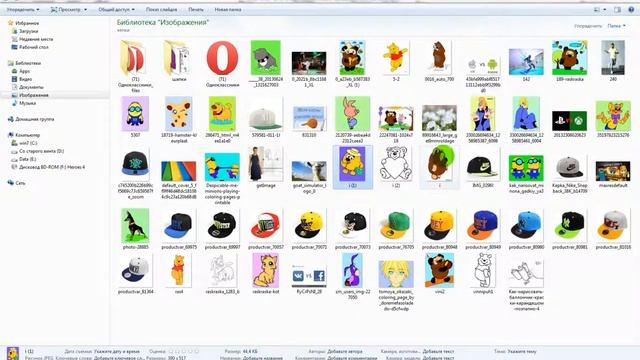This screenshot has width=640, height=360.
Task: Open view-mode options dropdown arrow
Action: [x=605, y=9]
